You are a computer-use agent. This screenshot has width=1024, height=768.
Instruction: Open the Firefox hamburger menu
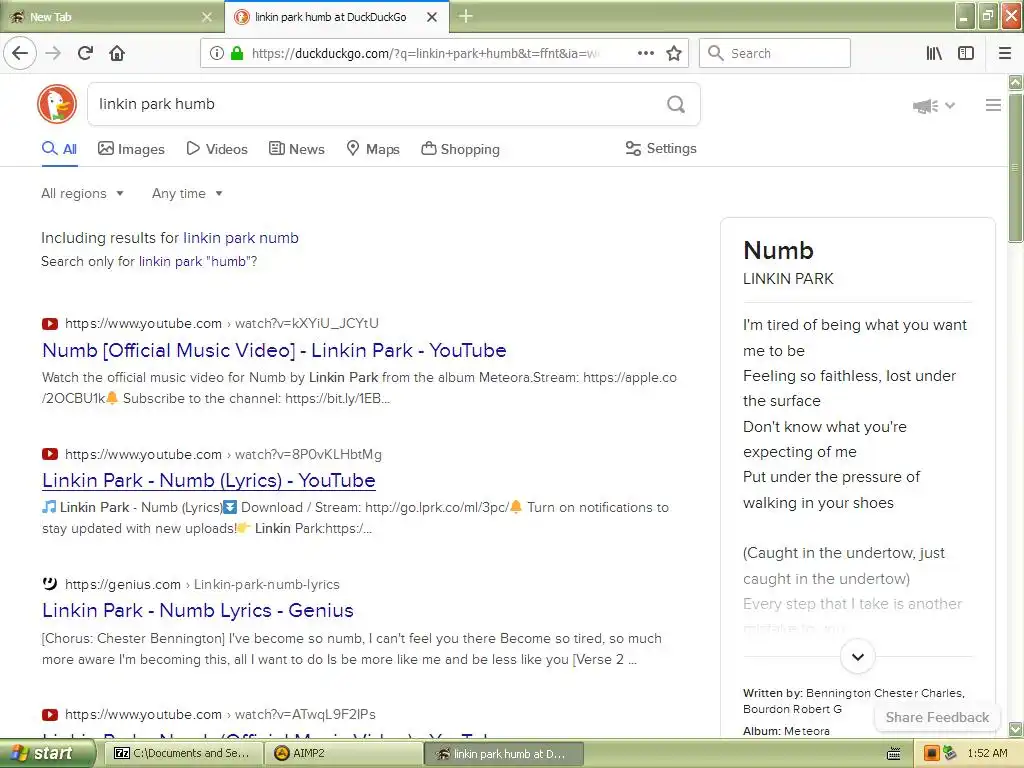[1005, 53]
